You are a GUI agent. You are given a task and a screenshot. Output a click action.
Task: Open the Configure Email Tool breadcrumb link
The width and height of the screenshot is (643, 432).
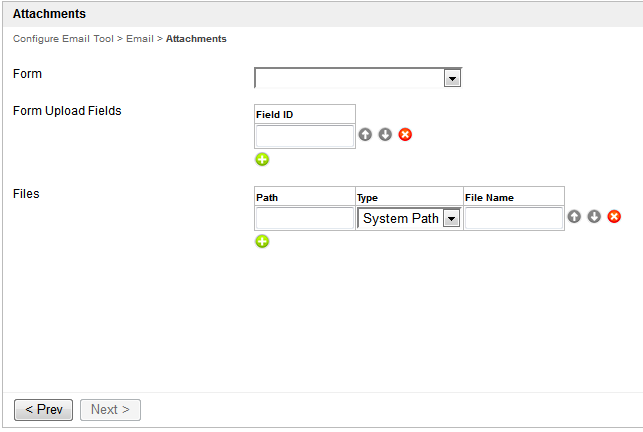pos(63,39)
